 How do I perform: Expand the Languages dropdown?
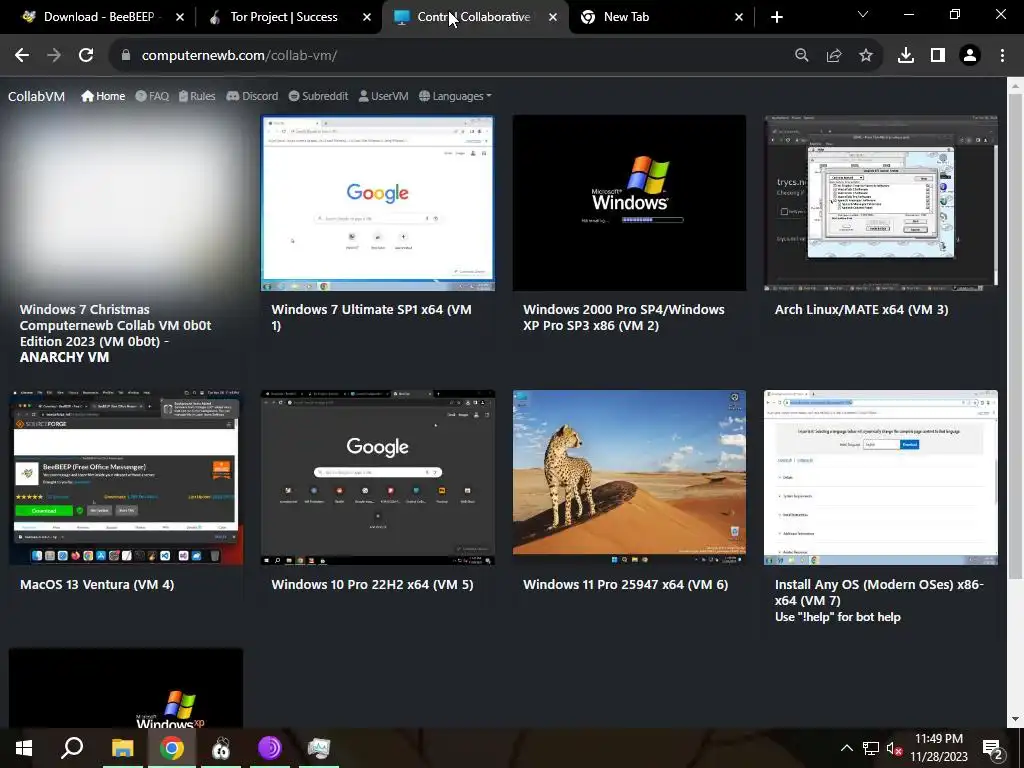point(455,96)
